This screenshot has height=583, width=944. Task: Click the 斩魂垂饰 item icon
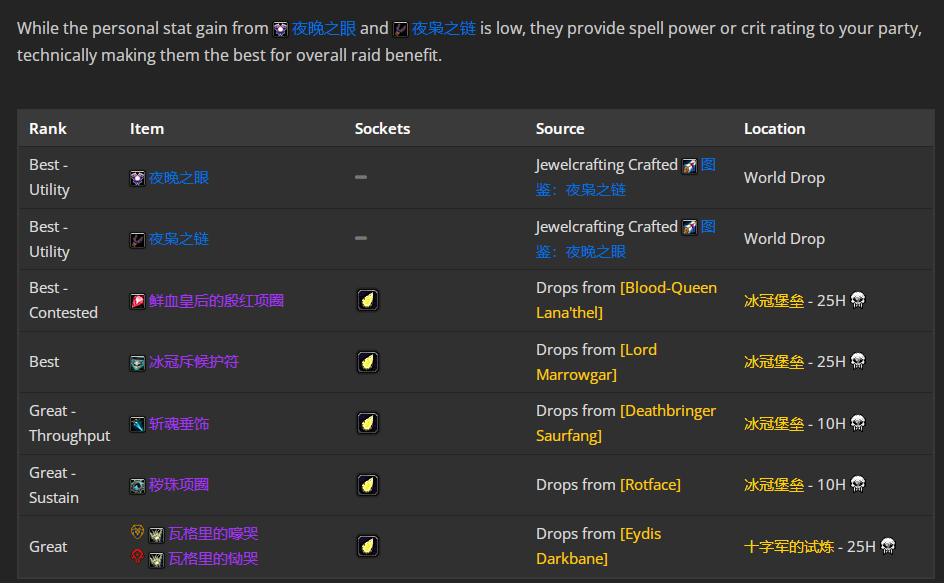(137, 424)
